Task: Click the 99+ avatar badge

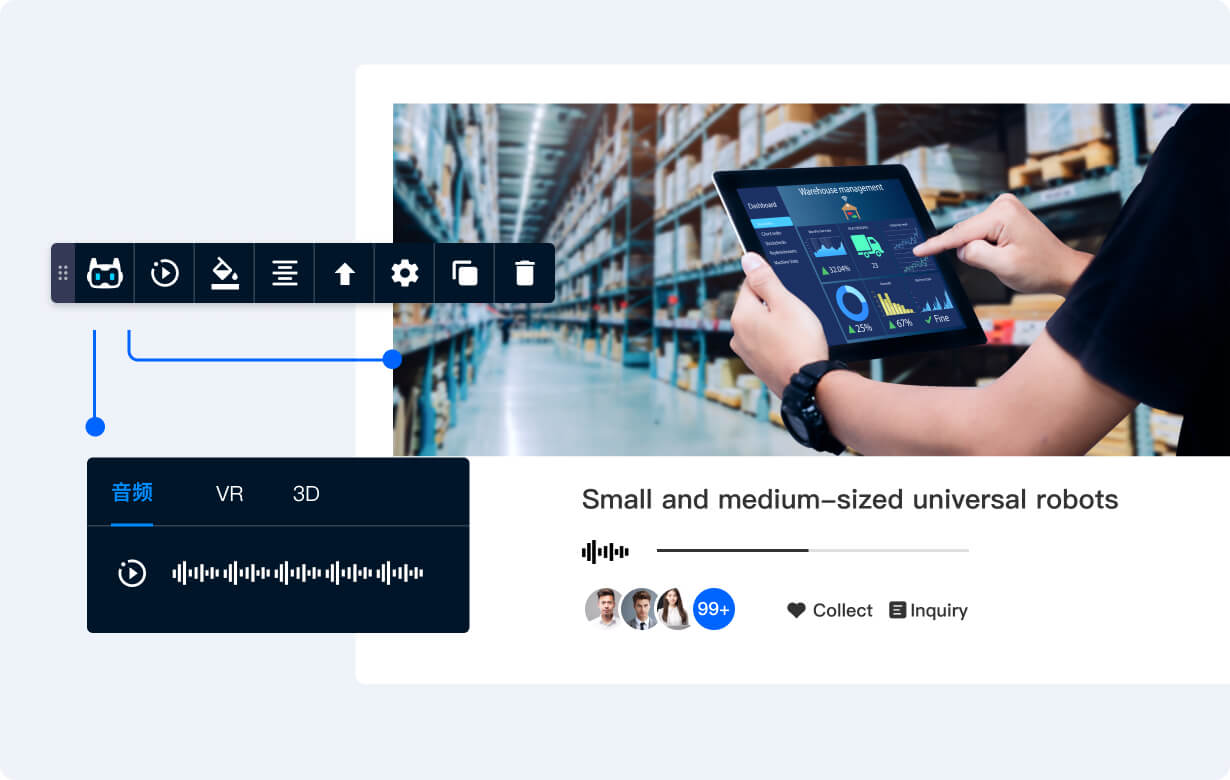Action: click(x=714, y=609)
